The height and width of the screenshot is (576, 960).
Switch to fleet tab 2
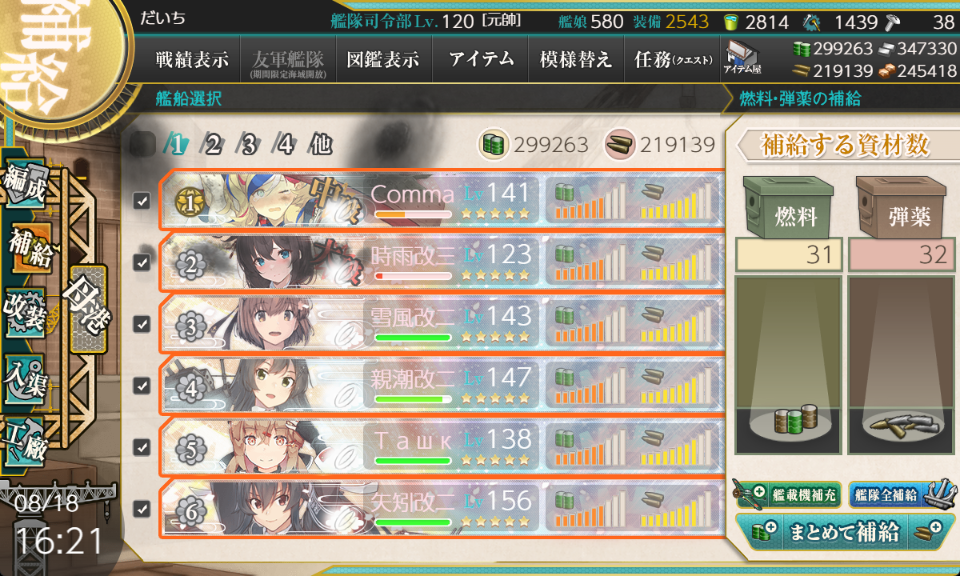coord(212,144)
